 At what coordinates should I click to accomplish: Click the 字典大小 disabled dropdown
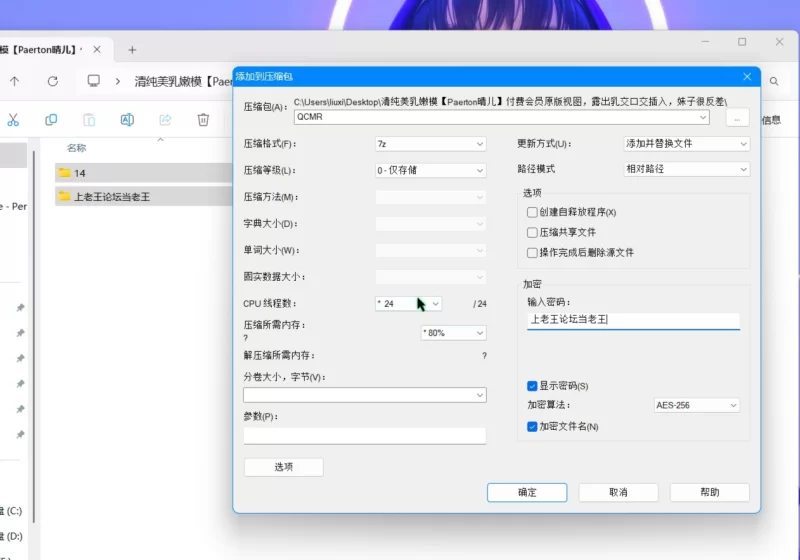click(x=431, y=223)
